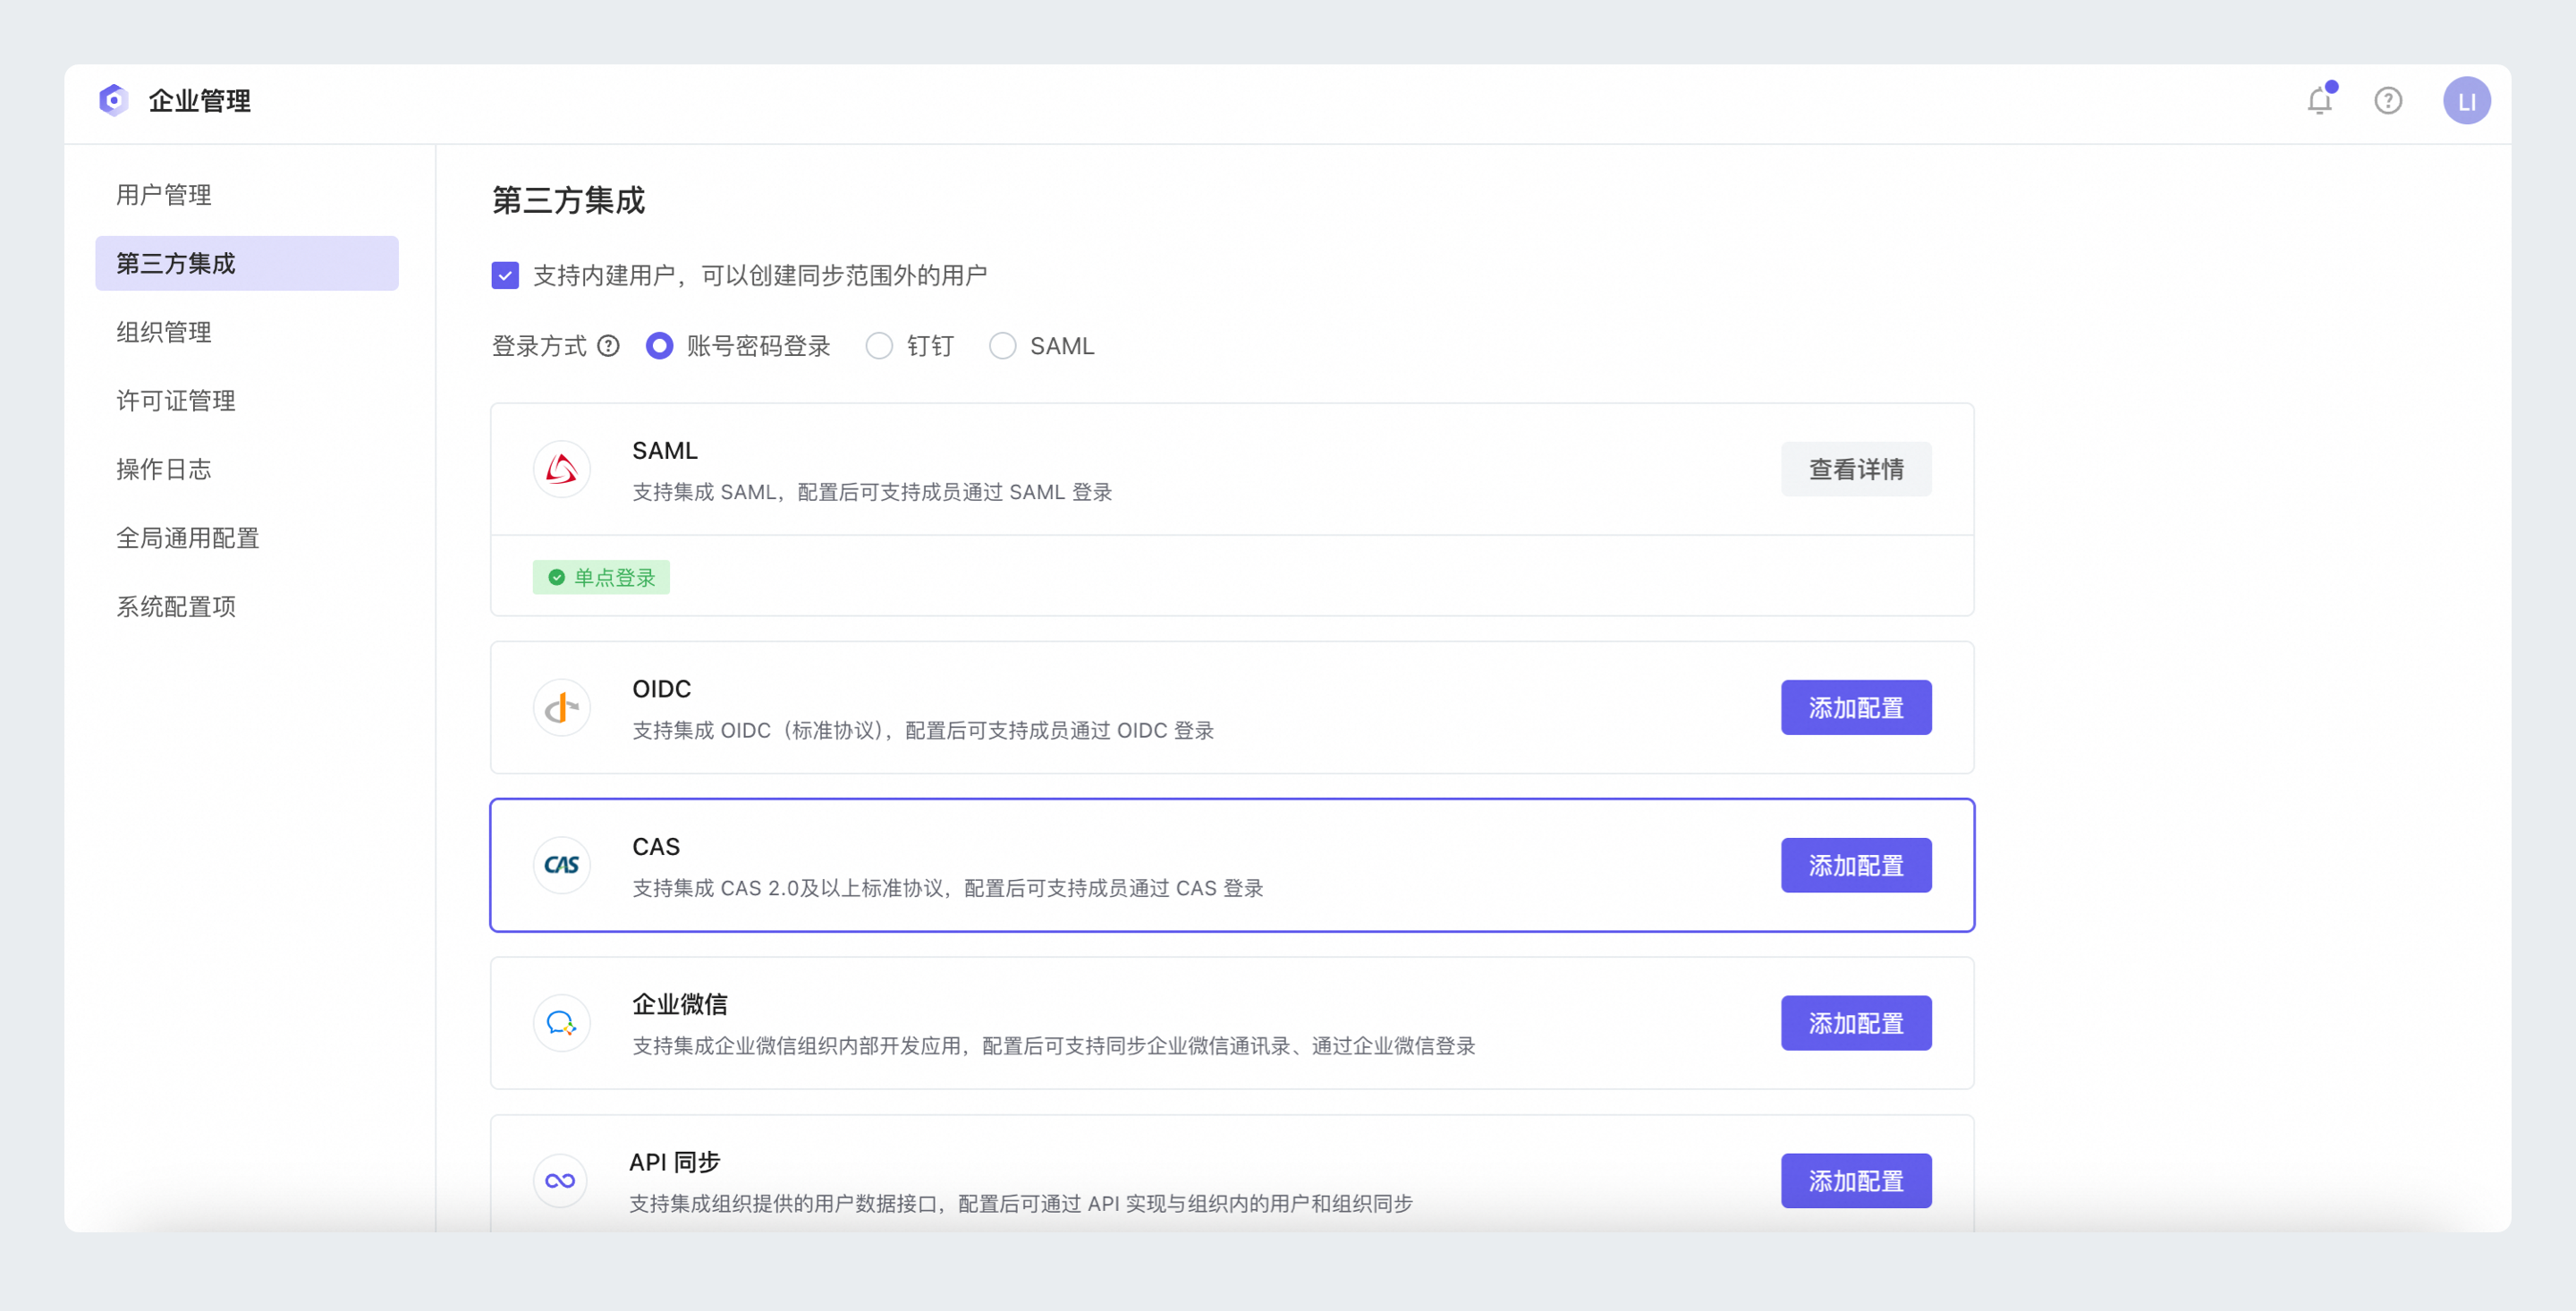The width and height of the screenshot is (2576, 1311).
Task: Open 组织管理 sidebar item
Action: (x=247, y=332)
